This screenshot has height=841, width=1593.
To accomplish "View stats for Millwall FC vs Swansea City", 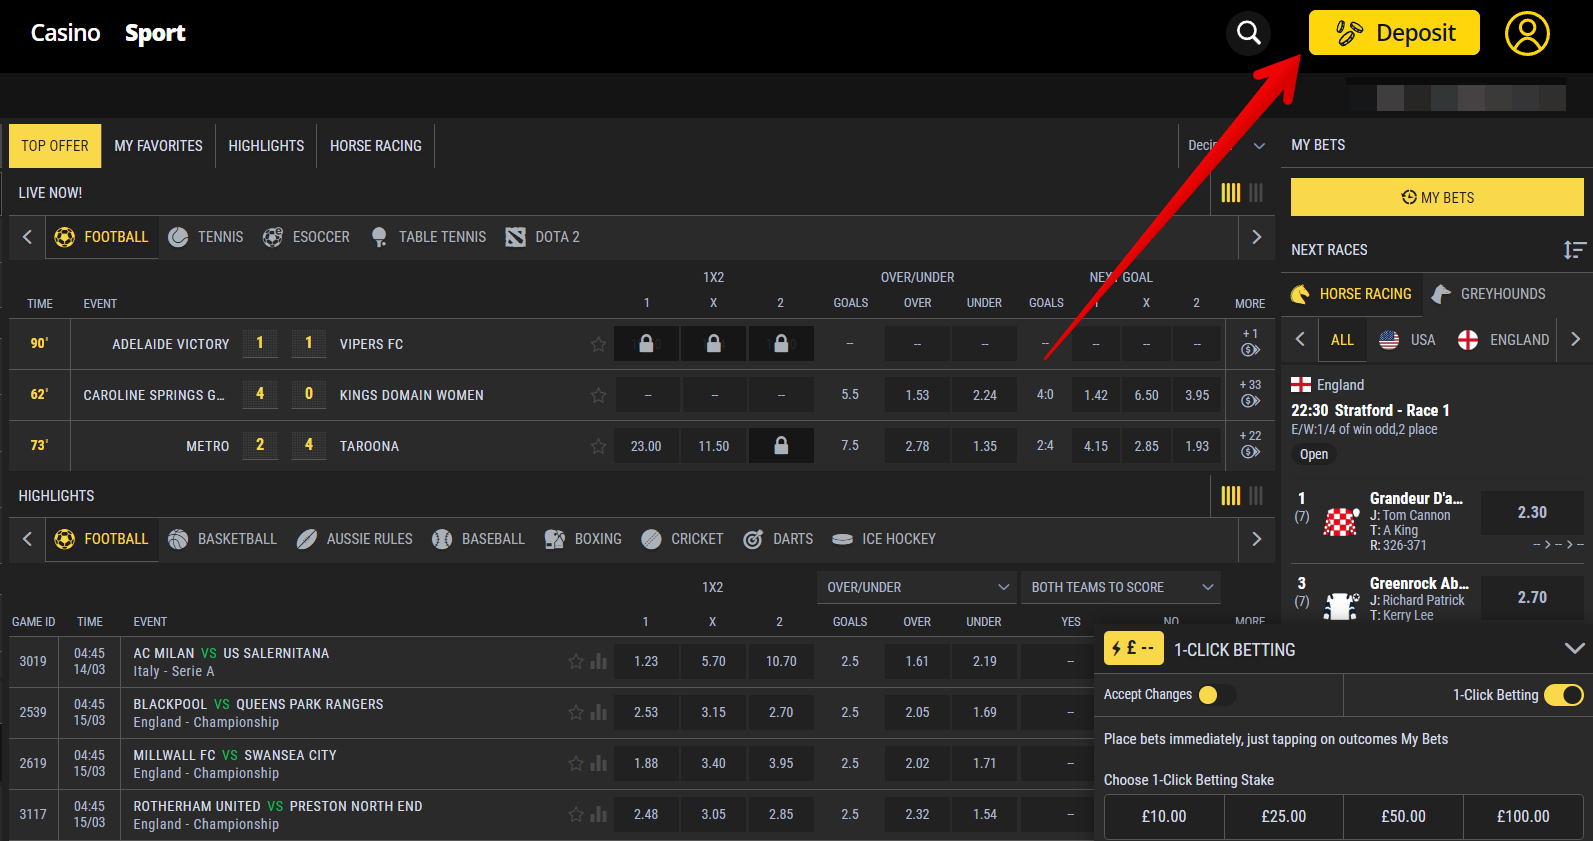I will point(599,763).
